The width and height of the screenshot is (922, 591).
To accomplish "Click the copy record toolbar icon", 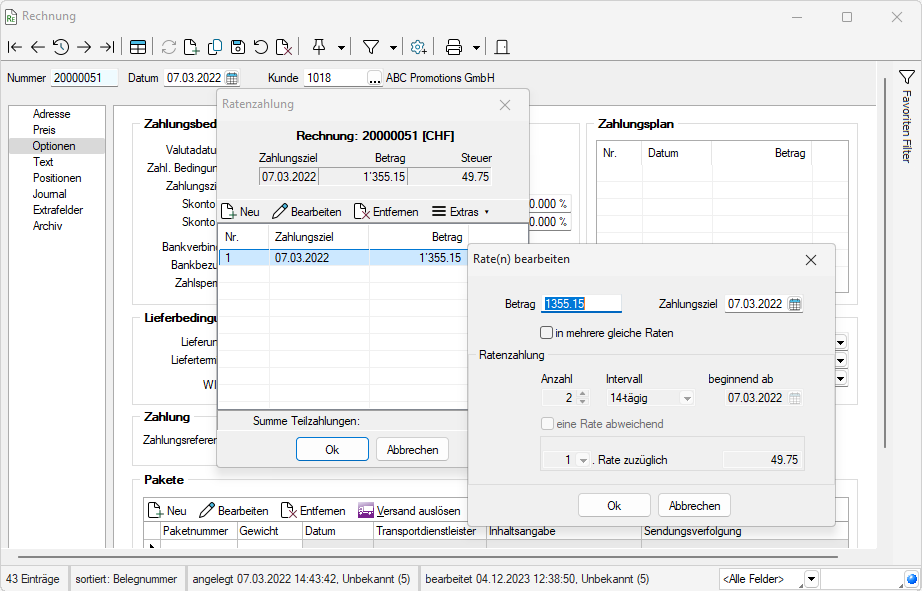I will (x=215, y=47).
